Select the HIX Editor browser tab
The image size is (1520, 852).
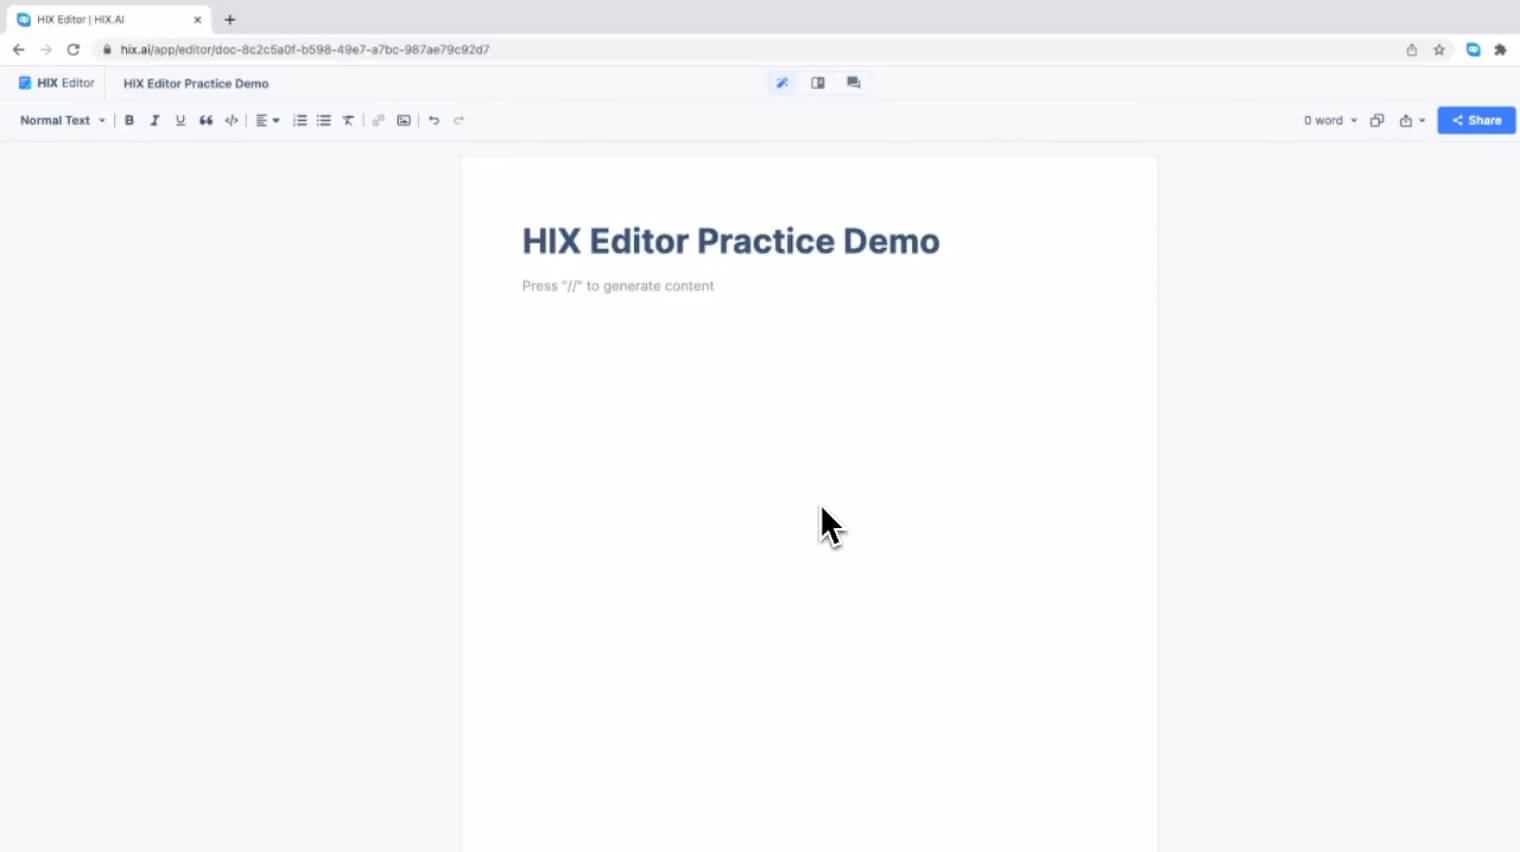[x=105, y=19]
